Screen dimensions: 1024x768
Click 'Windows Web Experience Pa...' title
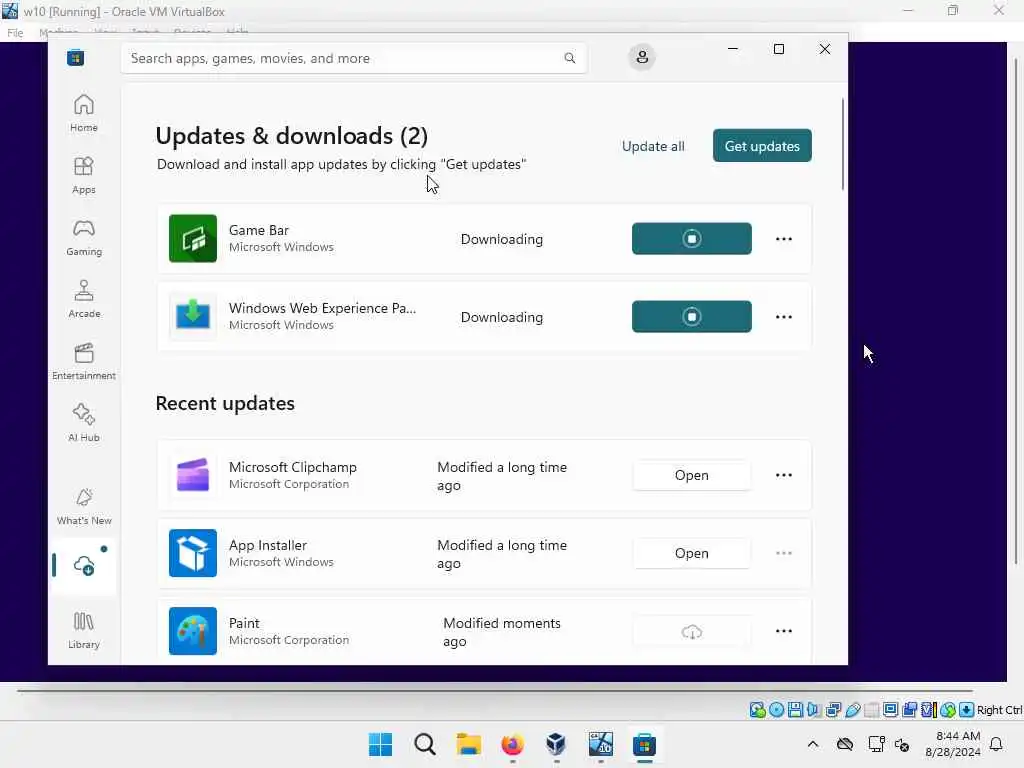(x=323, y=308)
